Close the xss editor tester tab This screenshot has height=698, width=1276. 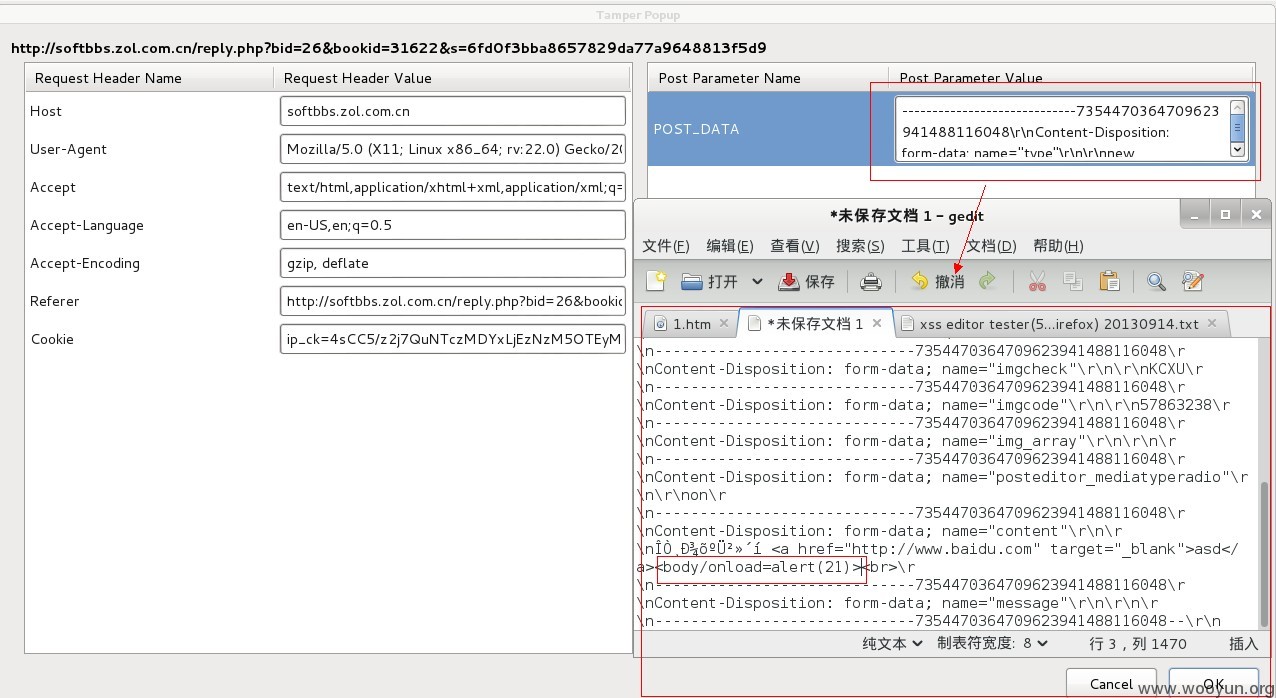(1212, 323)
